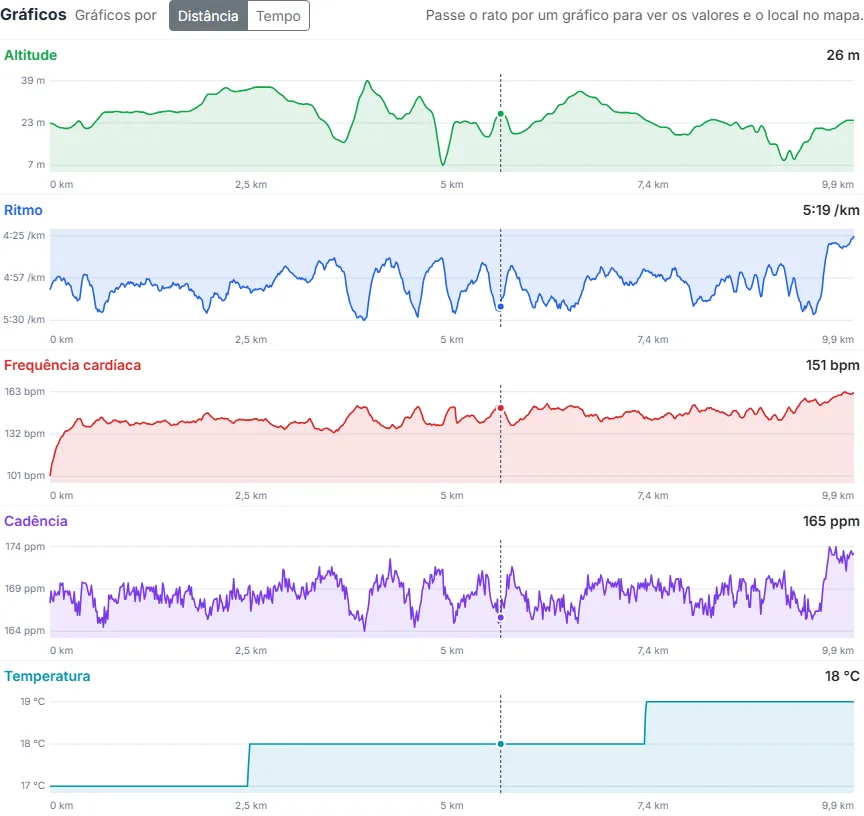864x816 pixels.
Task: Click the '7 m' axis label
Action: coord(36,165)
